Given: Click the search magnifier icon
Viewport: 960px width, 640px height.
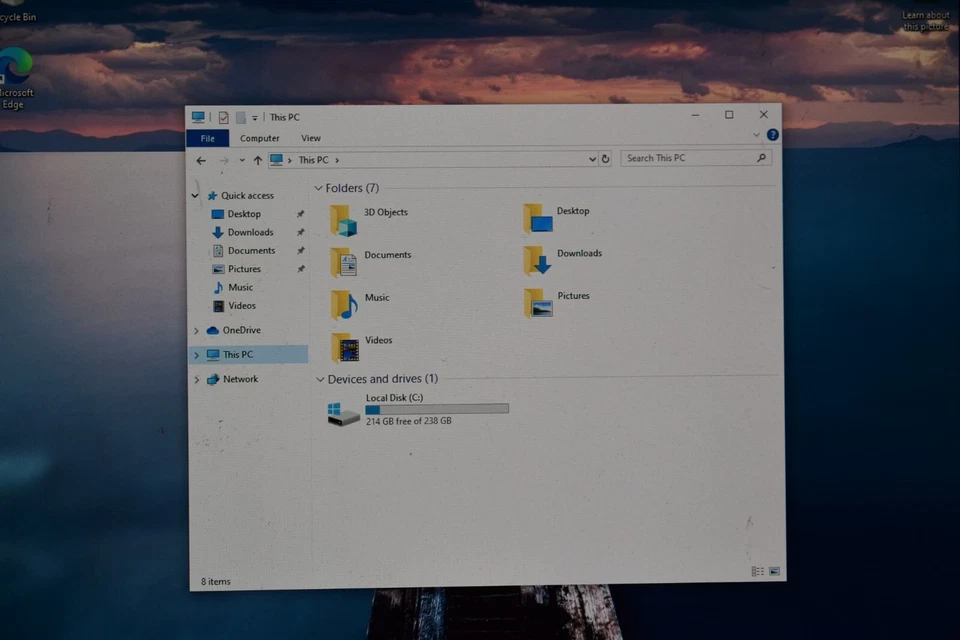Looking at the screenshot, I should tap(761, 157).
